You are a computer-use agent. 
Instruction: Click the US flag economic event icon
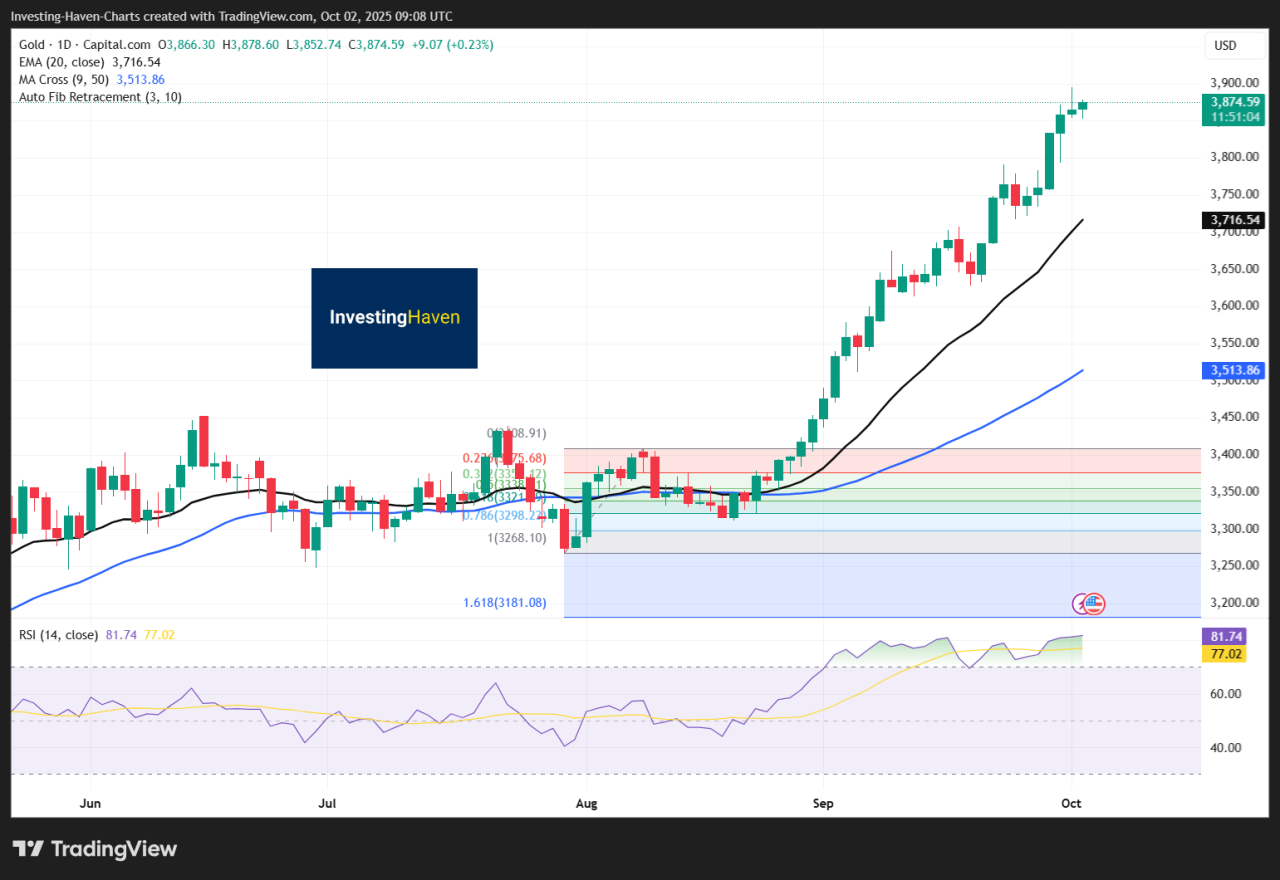[1095, 604]
